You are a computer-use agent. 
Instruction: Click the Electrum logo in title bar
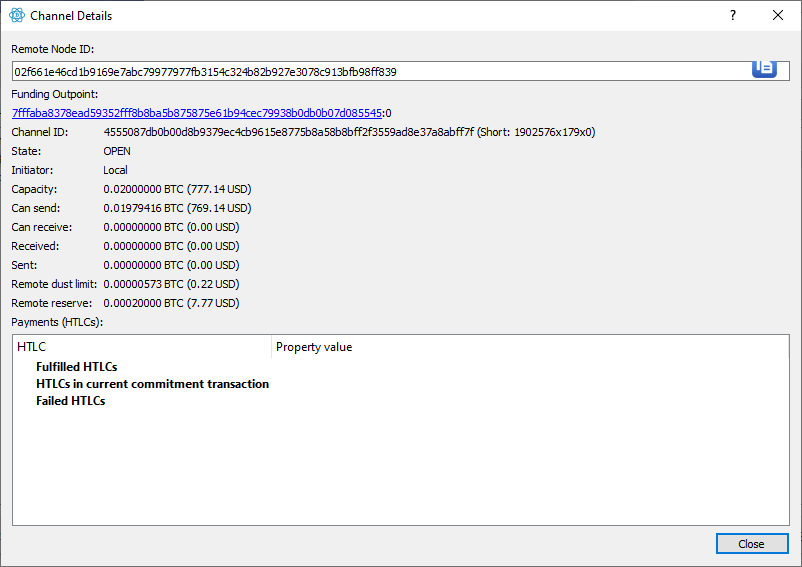tap(17, 15)
